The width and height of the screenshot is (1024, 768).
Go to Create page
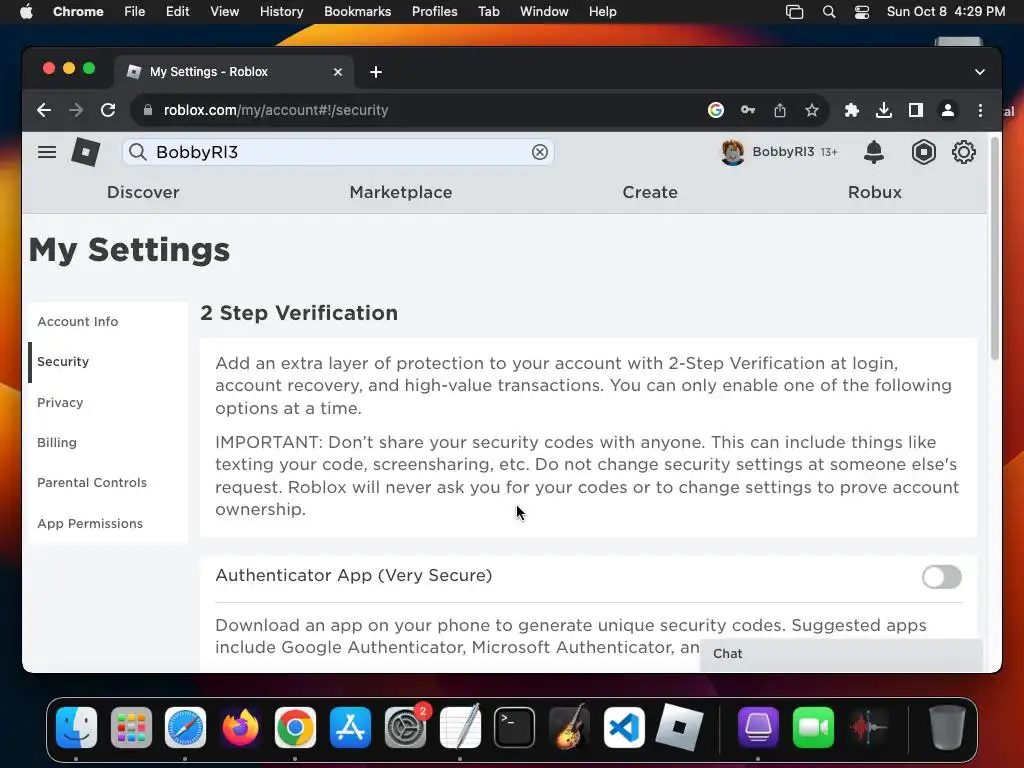click(x=650, y=192)
